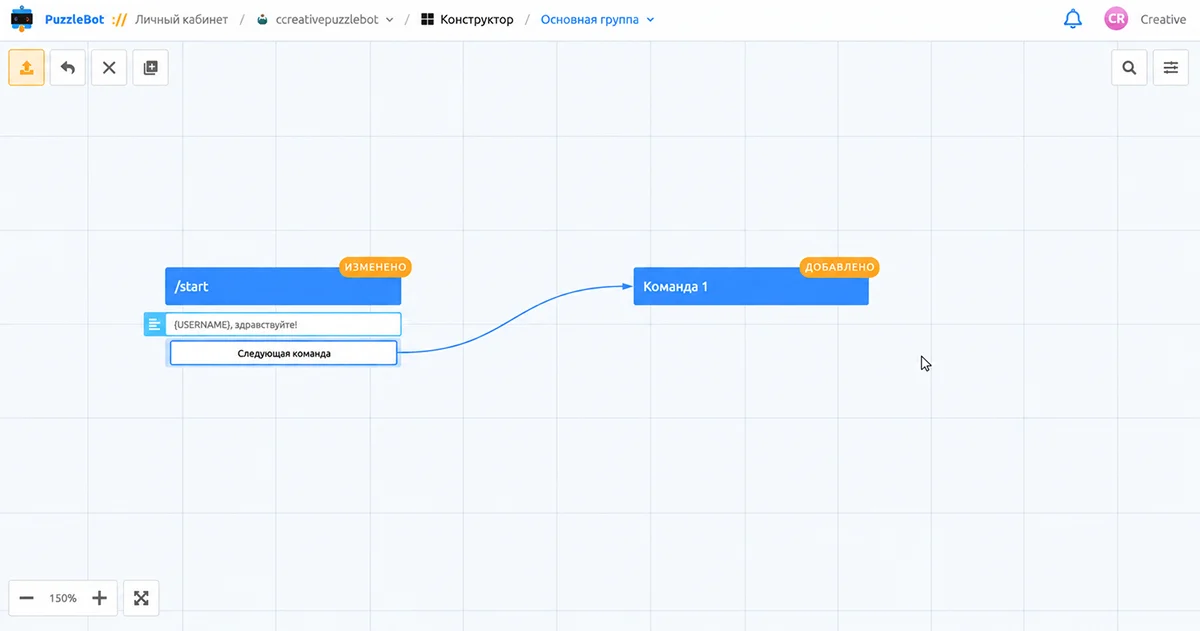Open the notifications bell

(x=1073, y=19)
